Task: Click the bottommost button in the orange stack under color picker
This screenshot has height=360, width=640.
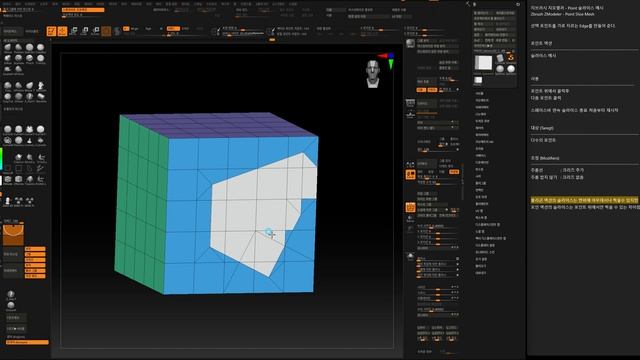Action: click(x=35, y=276)
